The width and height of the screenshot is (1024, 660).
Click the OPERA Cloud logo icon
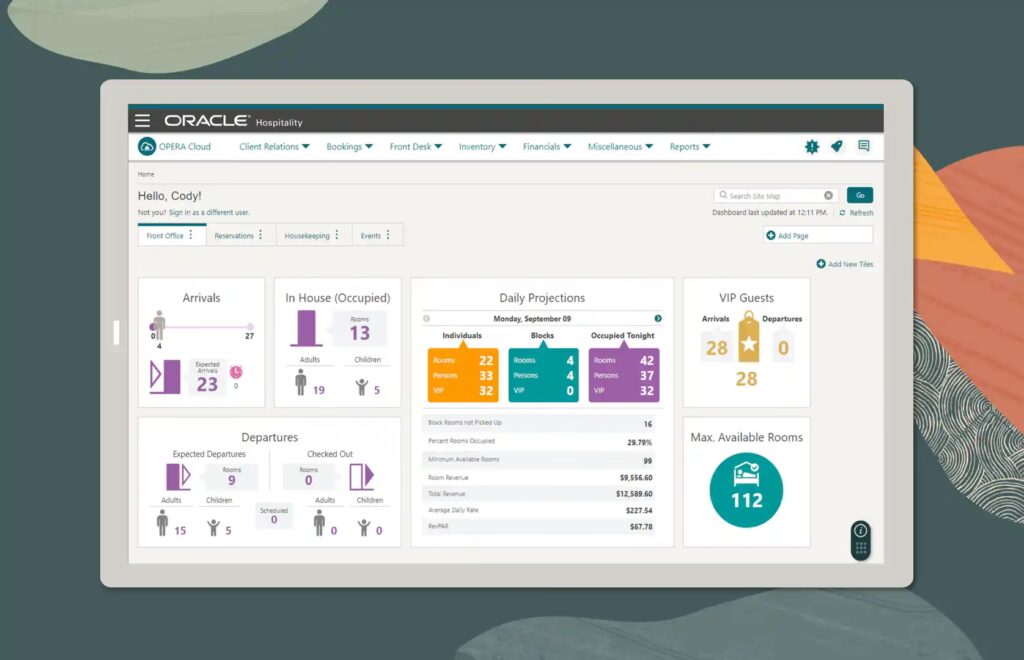click(x=147, y=147)
